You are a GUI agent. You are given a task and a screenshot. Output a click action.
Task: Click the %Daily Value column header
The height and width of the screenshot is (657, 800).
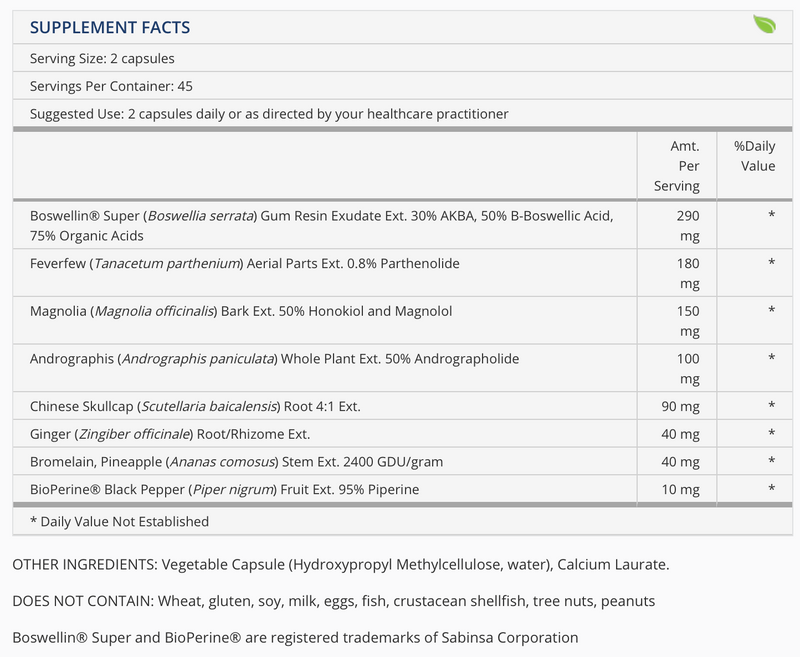coord(754,156)
